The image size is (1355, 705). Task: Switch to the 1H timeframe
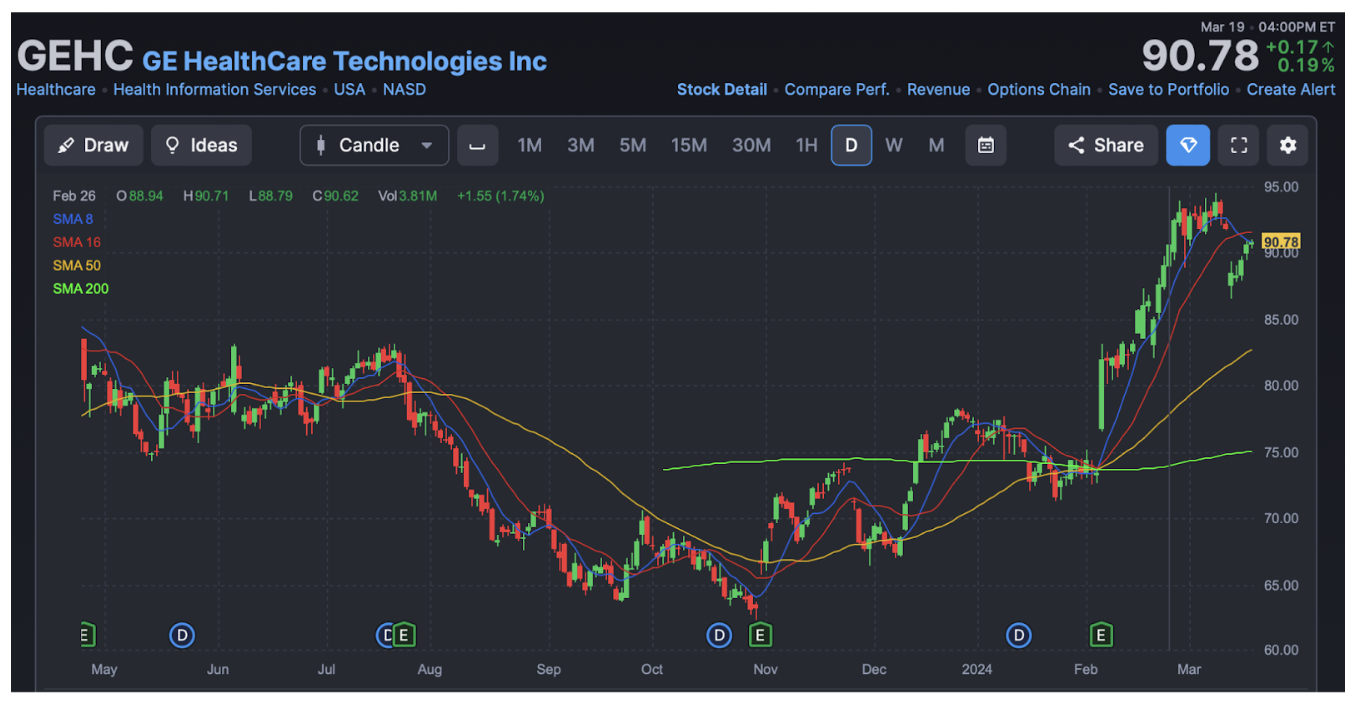806,145
